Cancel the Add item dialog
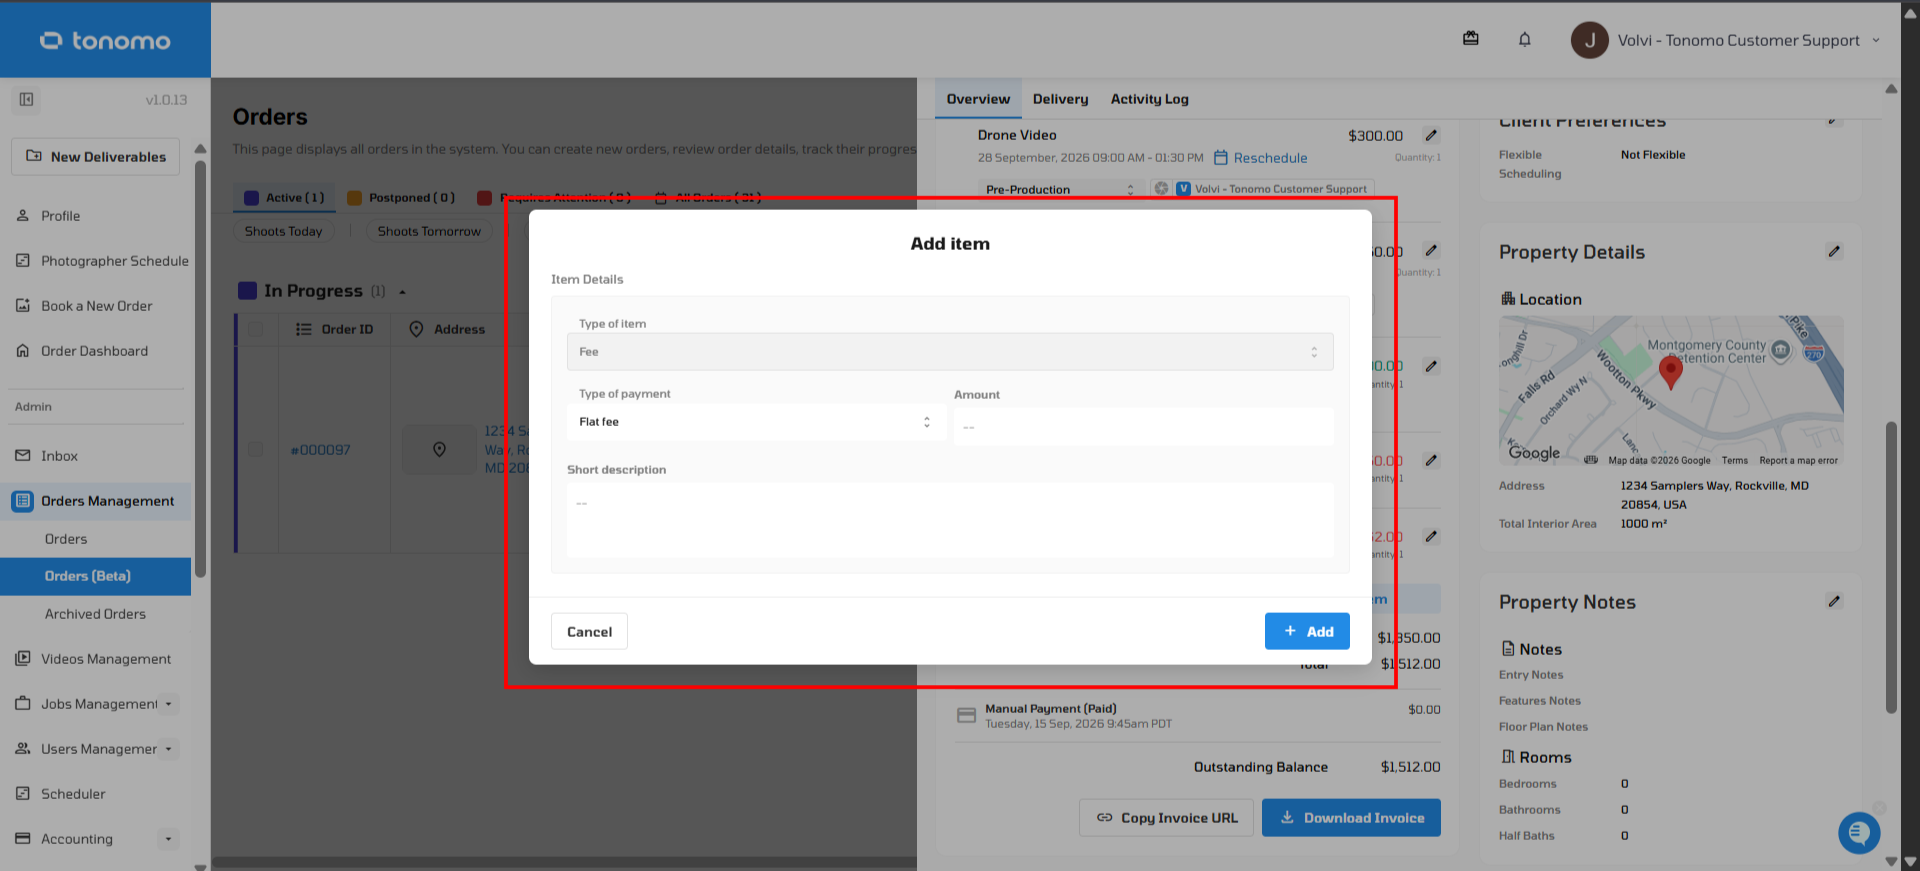The height and width of the screenshot is (871, 1920). 589,632
